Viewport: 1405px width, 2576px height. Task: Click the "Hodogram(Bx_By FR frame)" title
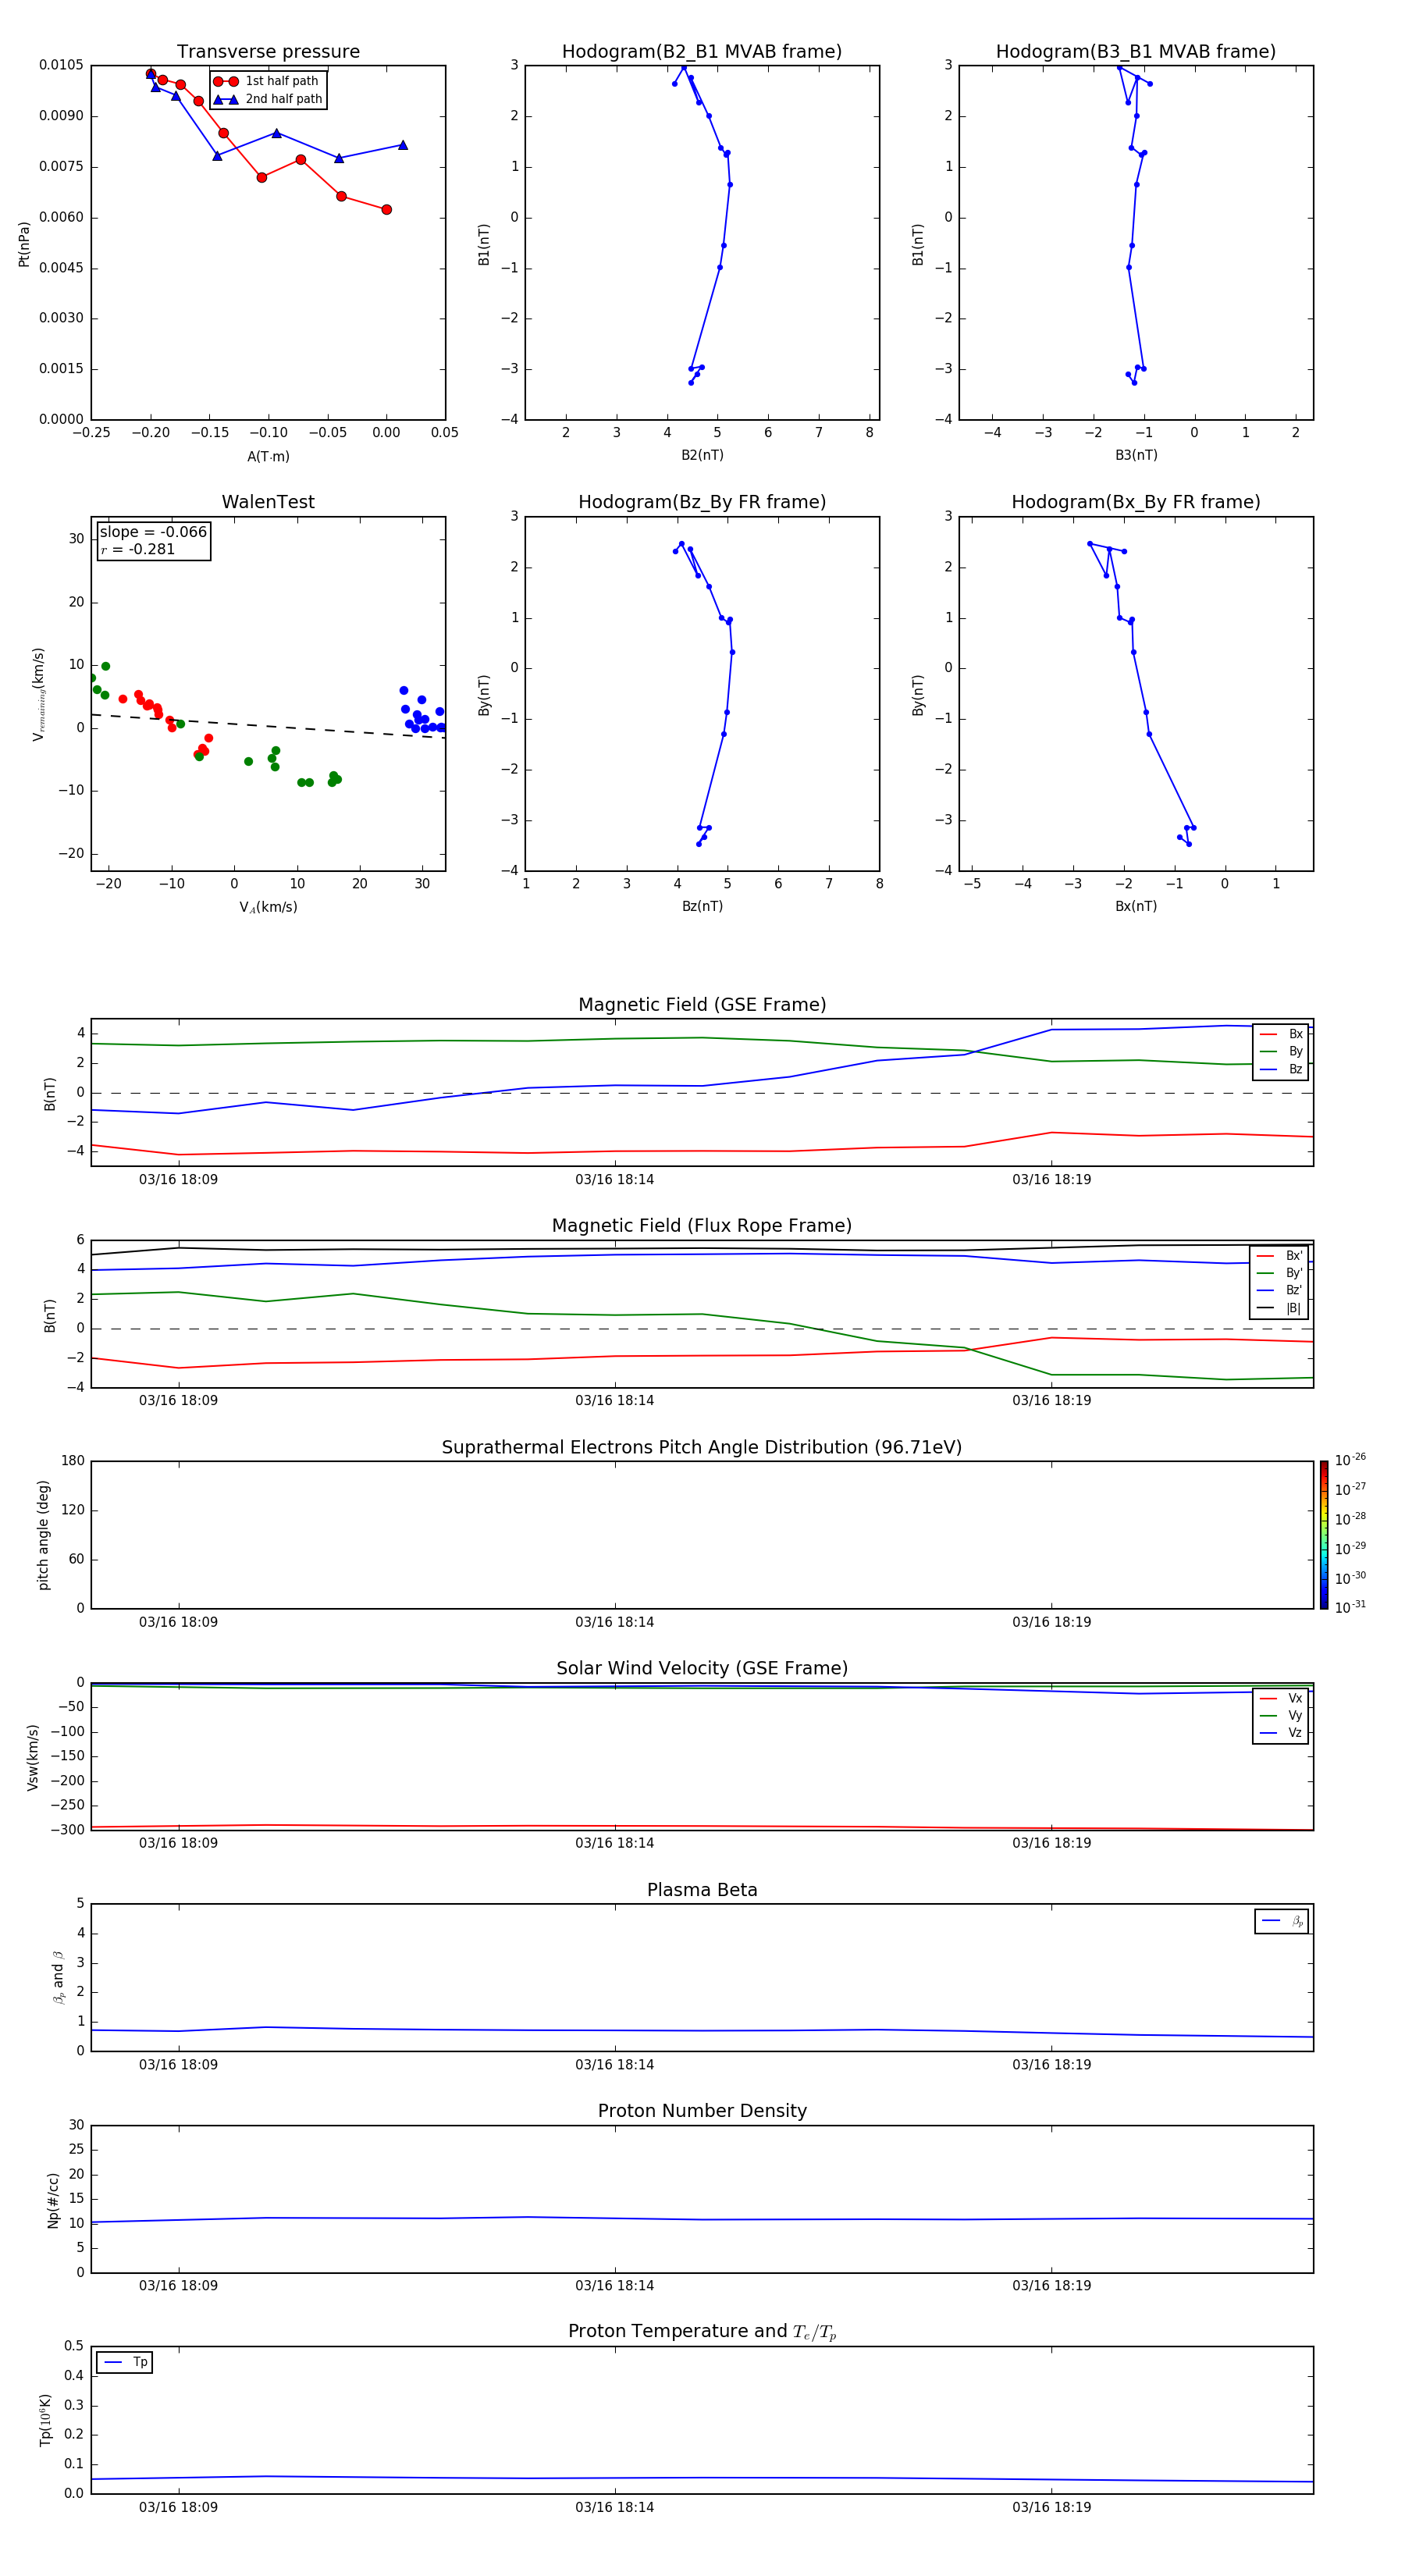tap(1136, 502)
